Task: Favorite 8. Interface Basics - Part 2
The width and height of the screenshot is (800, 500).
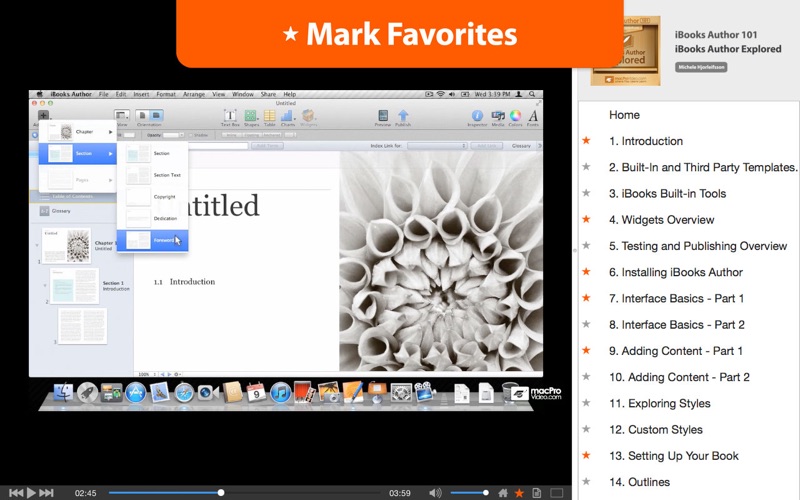Action: [587, 324]
